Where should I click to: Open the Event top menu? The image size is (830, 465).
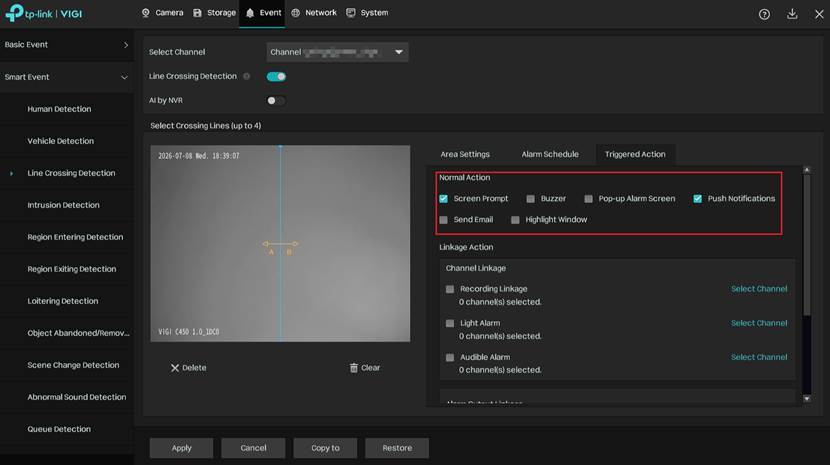tap(263, 13)
